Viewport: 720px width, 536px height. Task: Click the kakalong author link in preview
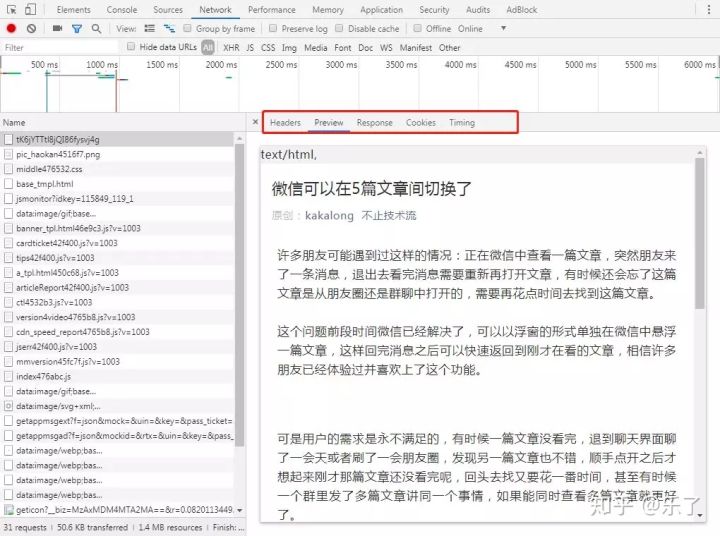[x=329, y=215]
